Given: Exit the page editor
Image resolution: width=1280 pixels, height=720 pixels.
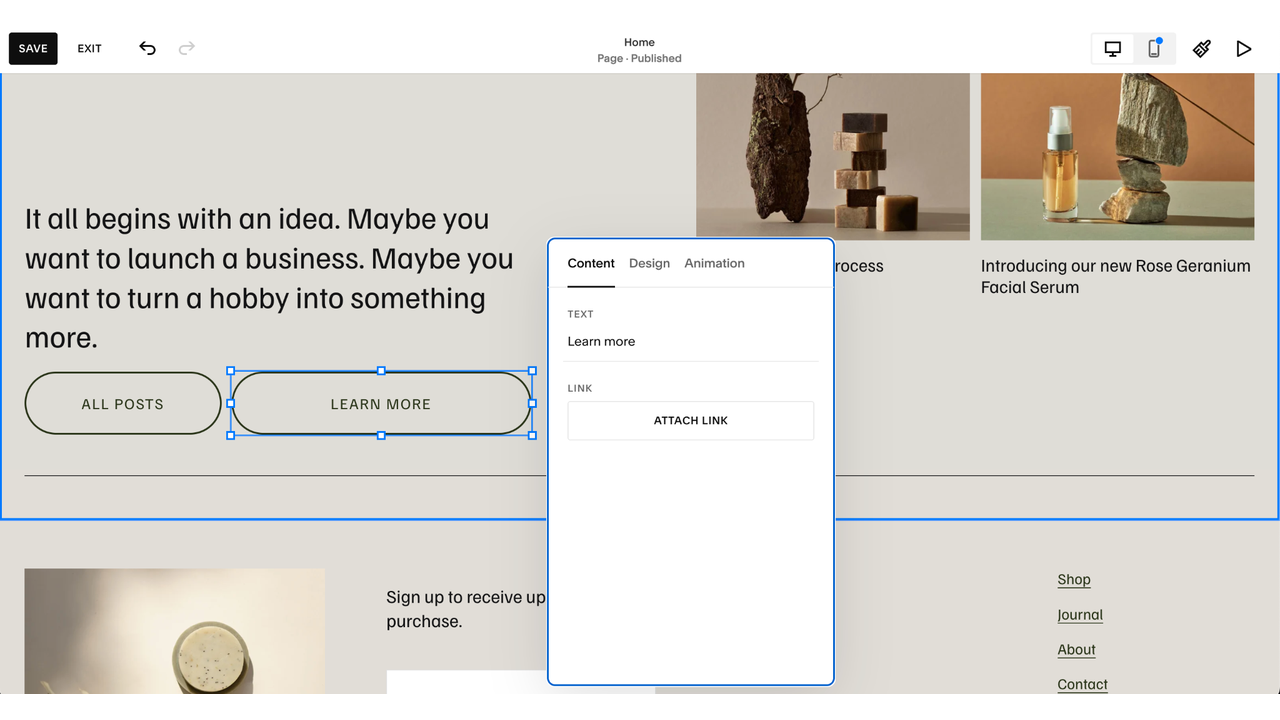Looking at the screenshot, I should coord(90,48).
